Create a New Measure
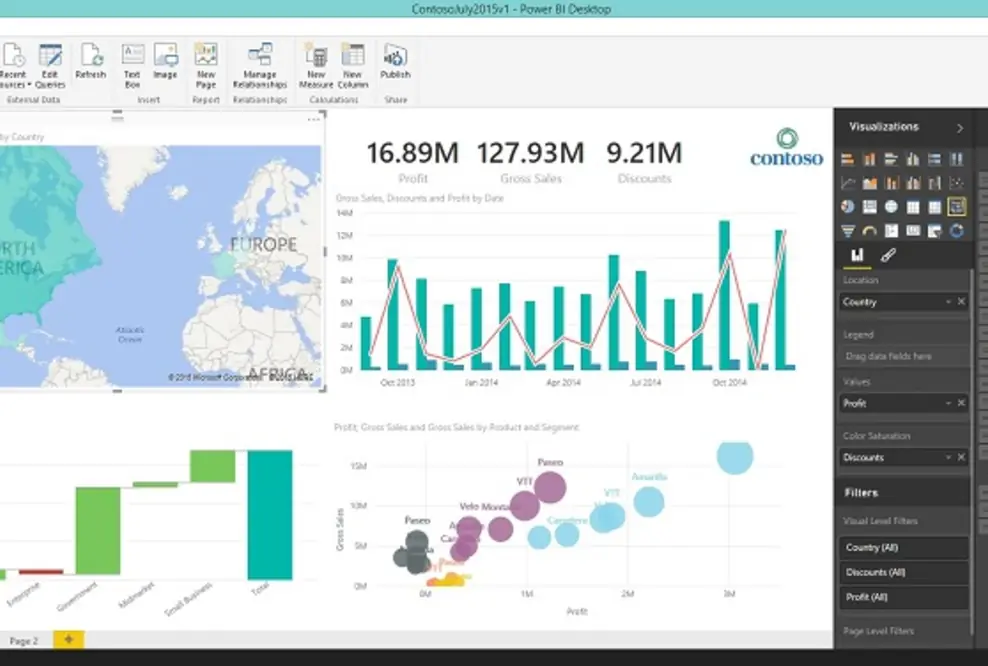The width and height of the screenshot is (988, 666). pos(316,66)
